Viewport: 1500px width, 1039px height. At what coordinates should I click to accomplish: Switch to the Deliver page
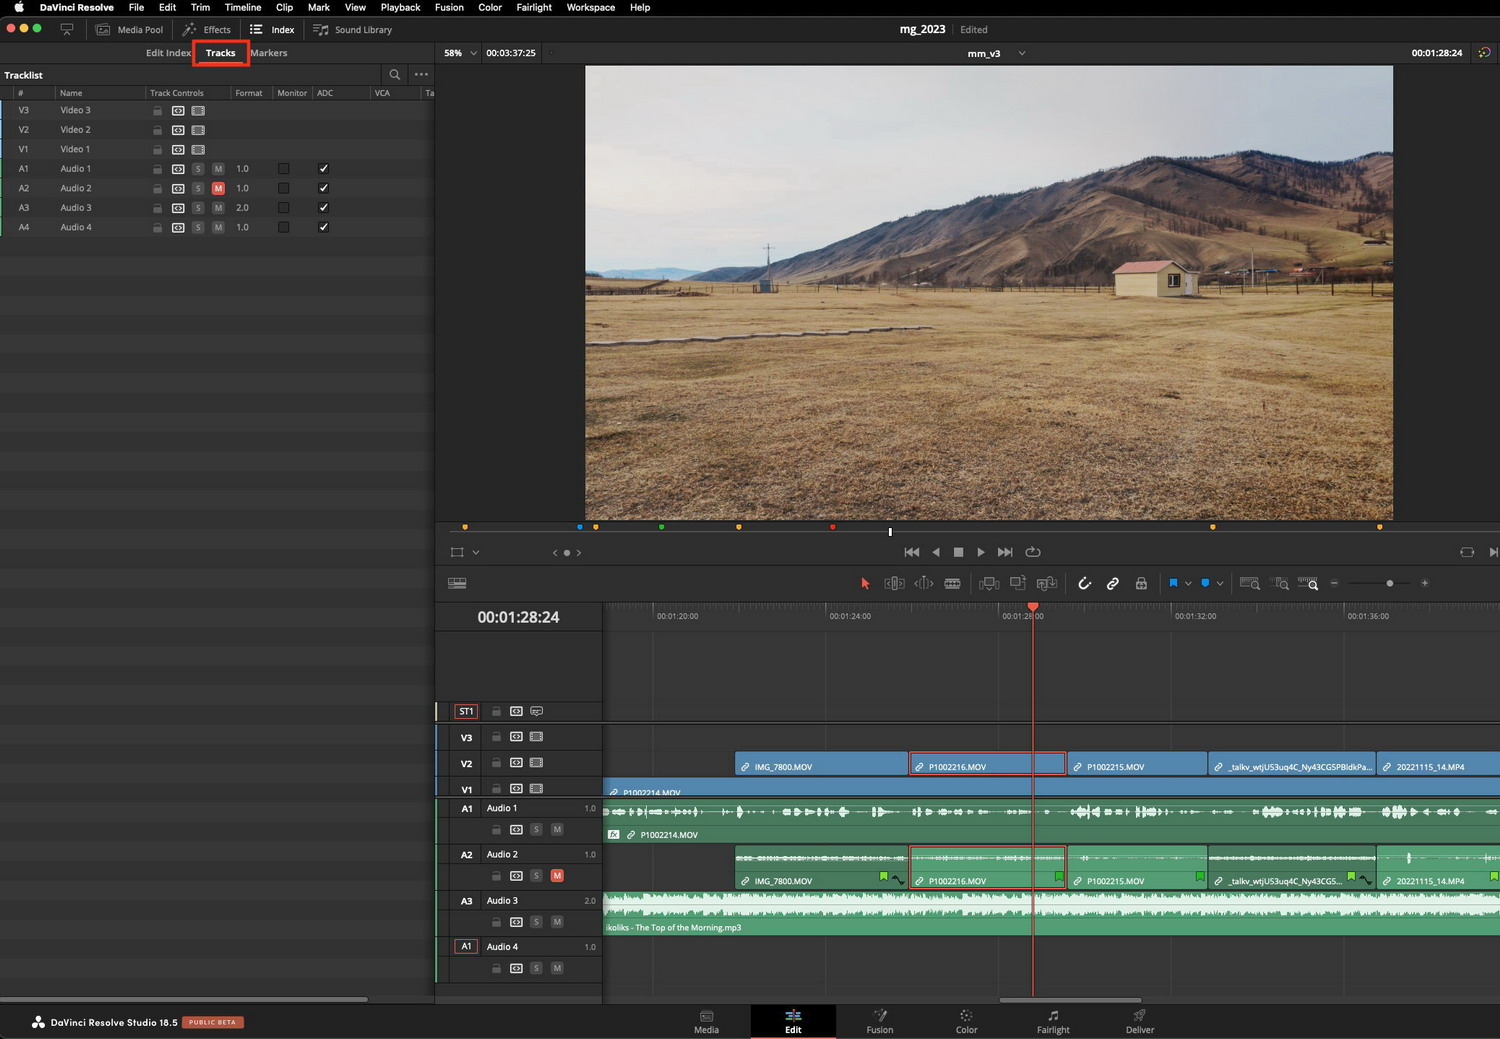pyautogui.click(x=1140, y=1021)
